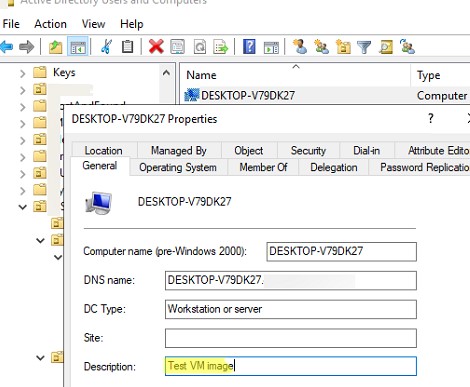The height and width of the screenshot is (387, 470).
Task: Open Properties via toolbar sheet icon
Action: (x=177, y=47)
